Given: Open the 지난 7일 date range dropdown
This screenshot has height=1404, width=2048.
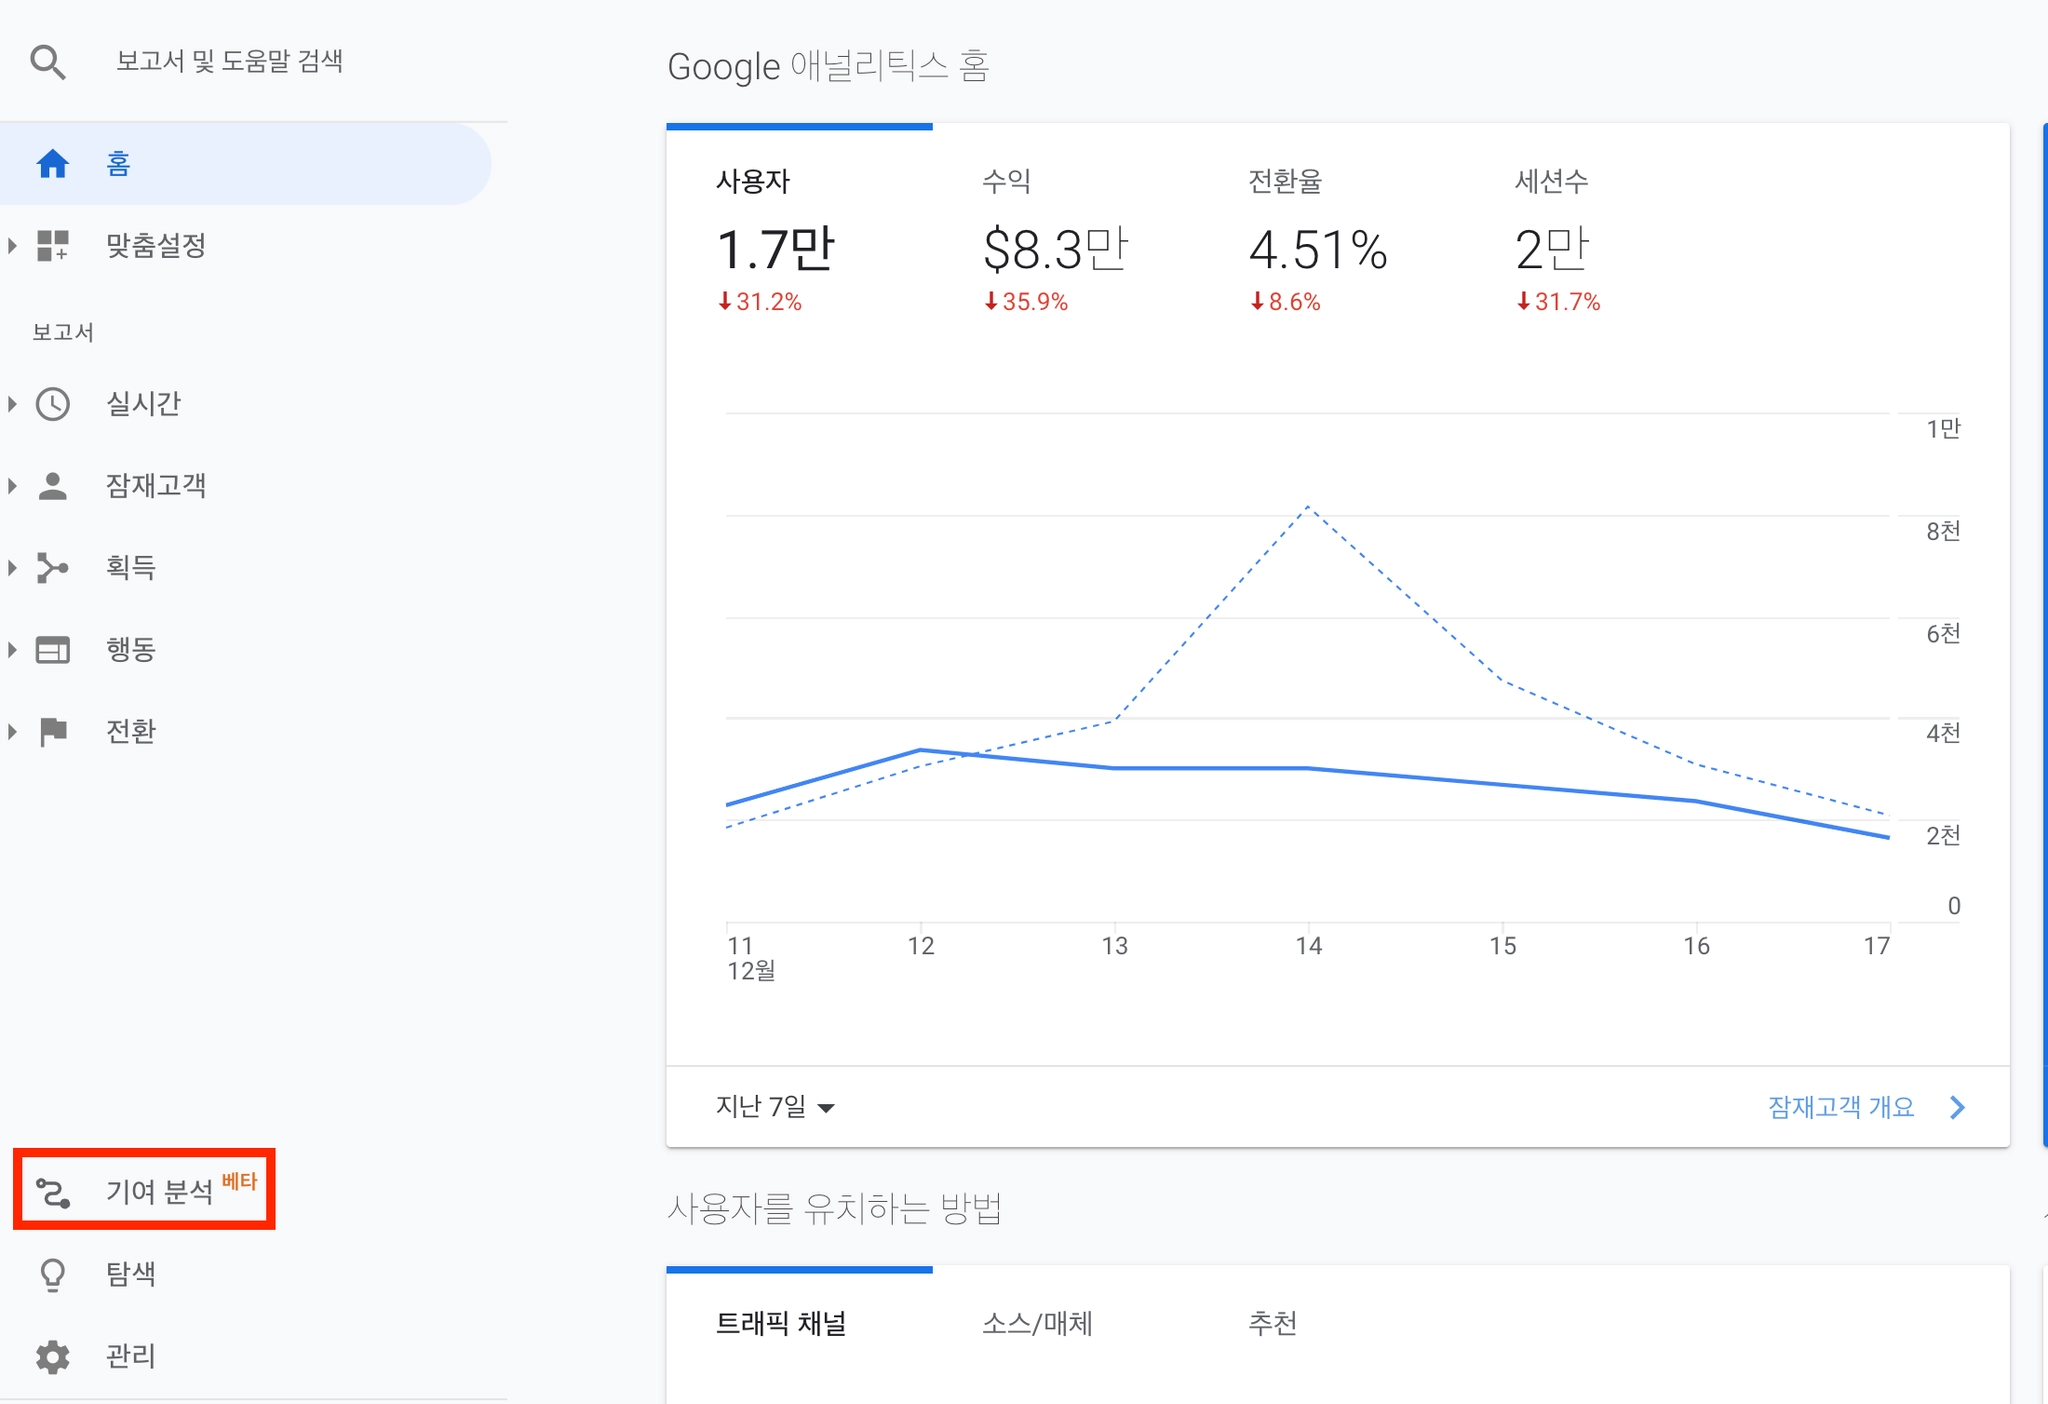Looking at the screenshot, I should tap(775, 1107).
